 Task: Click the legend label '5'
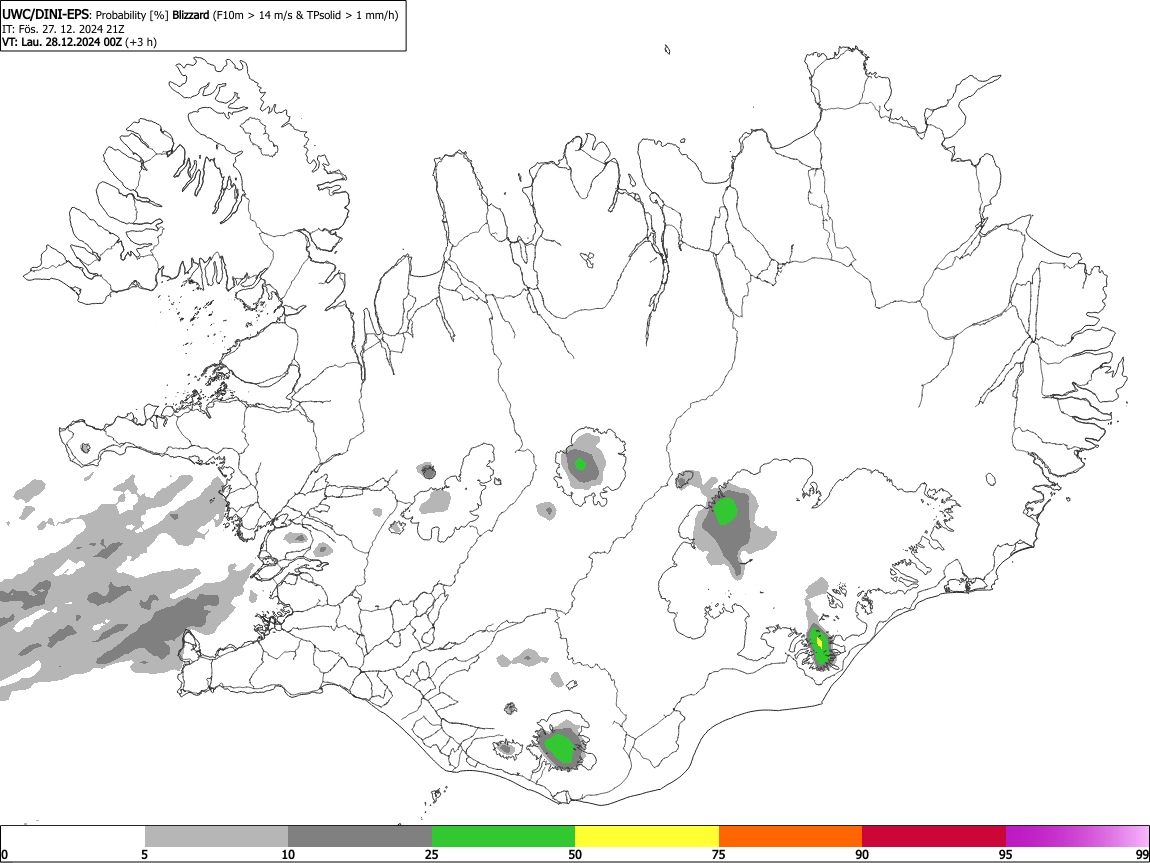[x=145, y=854]
